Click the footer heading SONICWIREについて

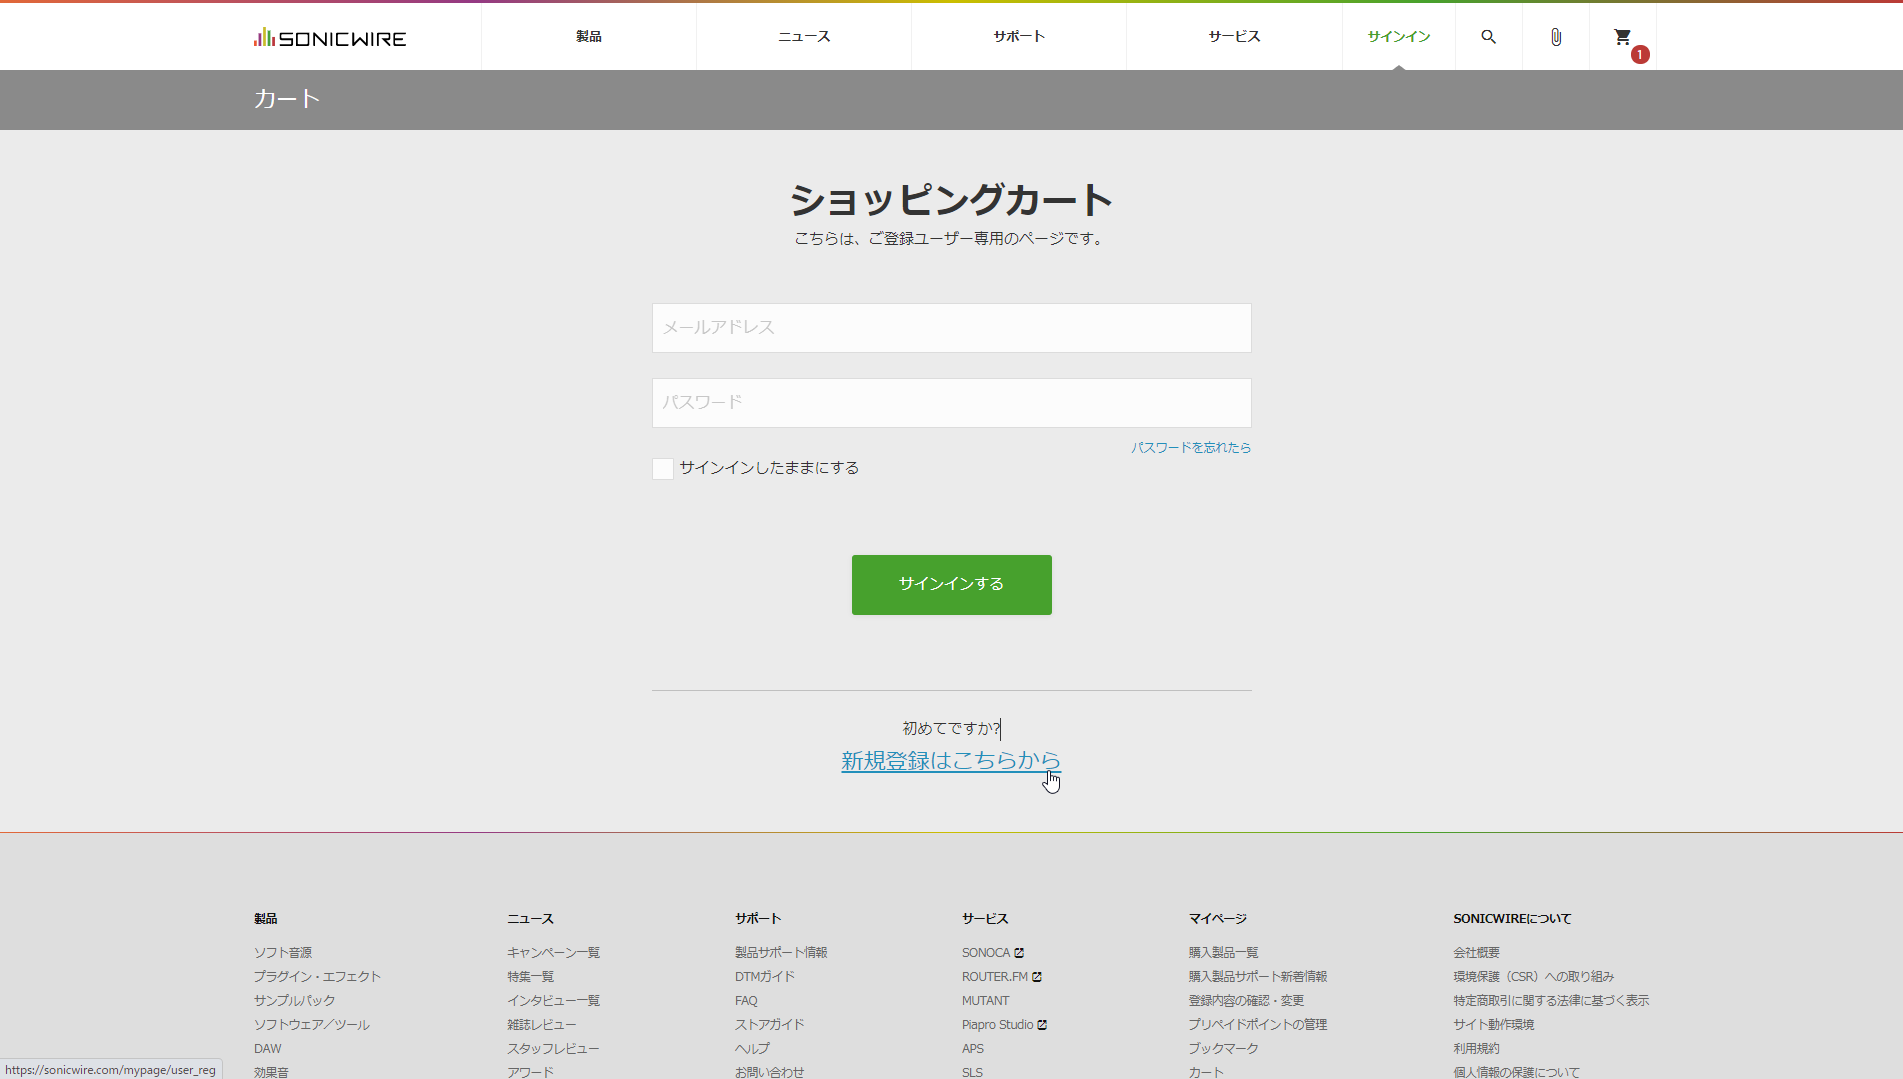(1512, 919)
